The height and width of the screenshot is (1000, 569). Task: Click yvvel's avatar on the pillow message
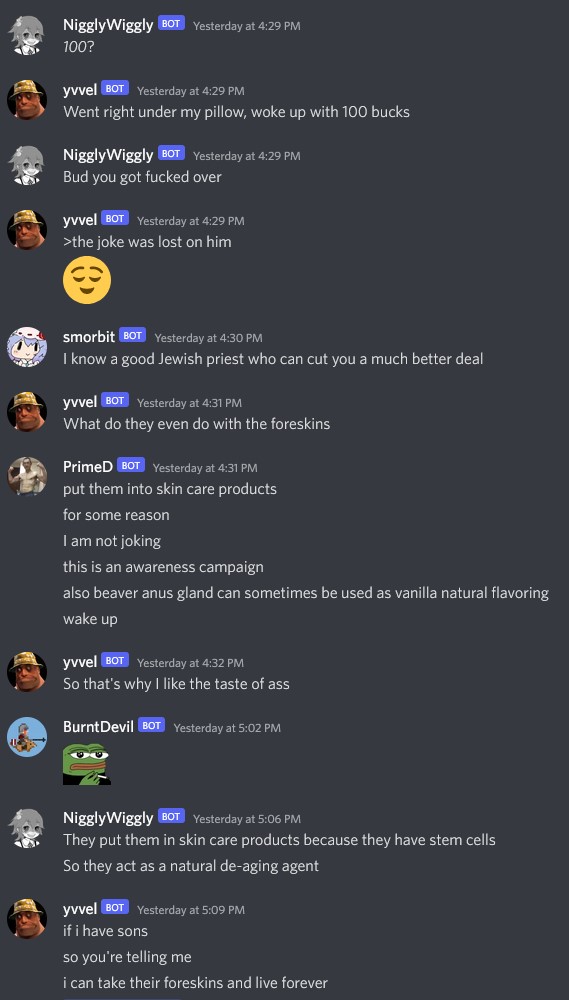tap(27, 101)
